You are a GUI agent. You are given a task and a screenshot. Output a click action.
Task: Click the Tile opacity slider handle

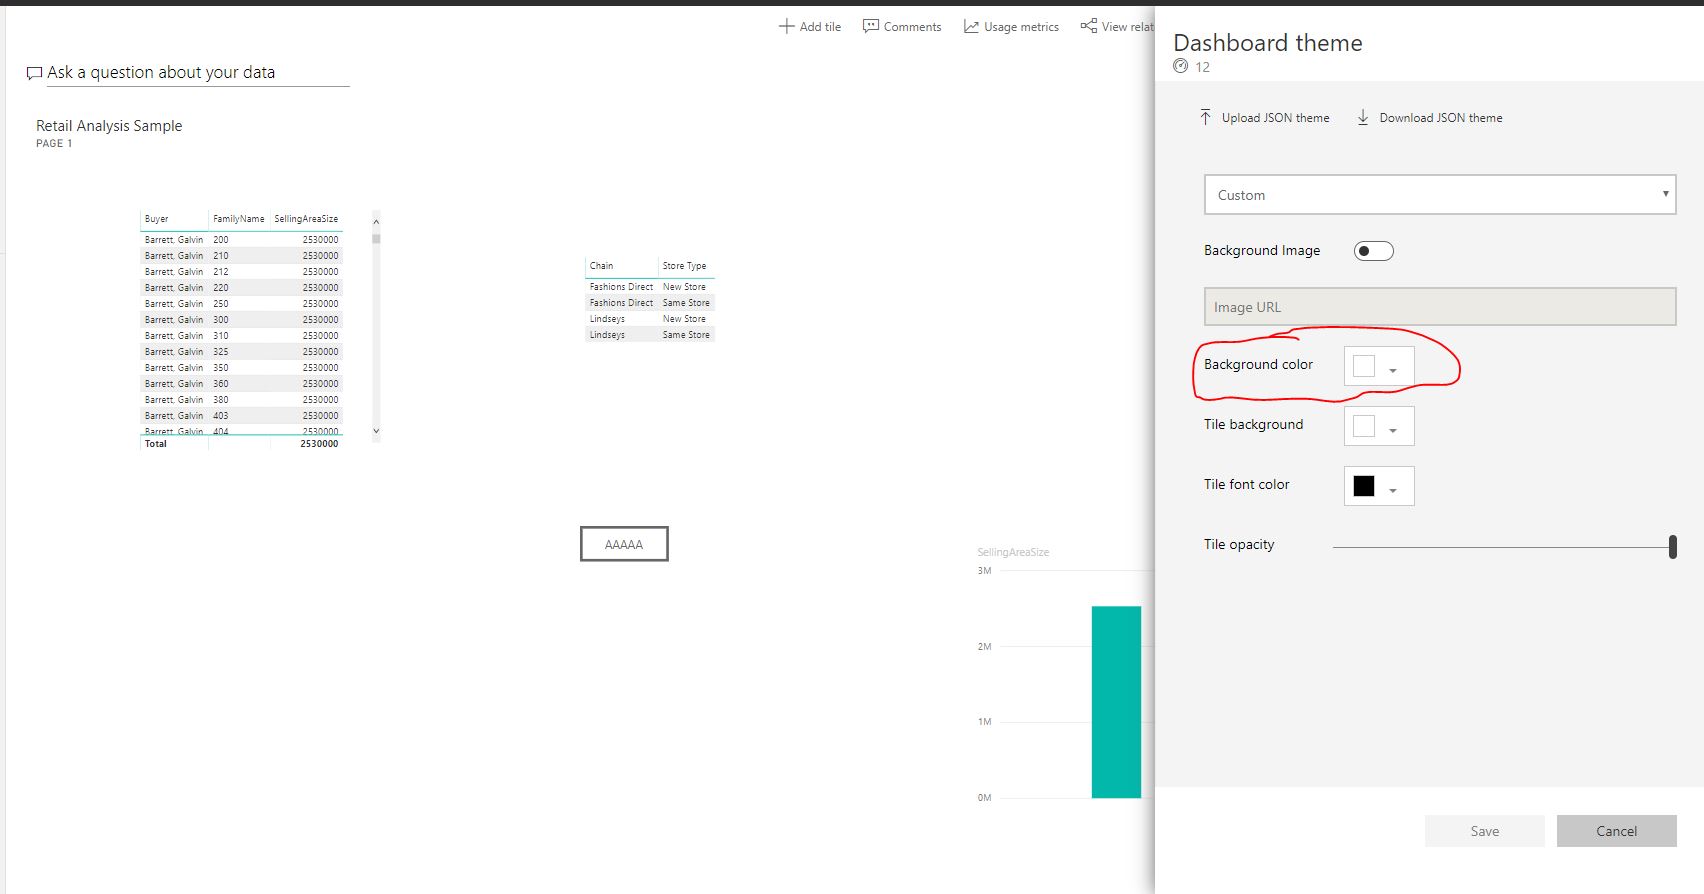pyautogui.click(x=1673, y=547)
